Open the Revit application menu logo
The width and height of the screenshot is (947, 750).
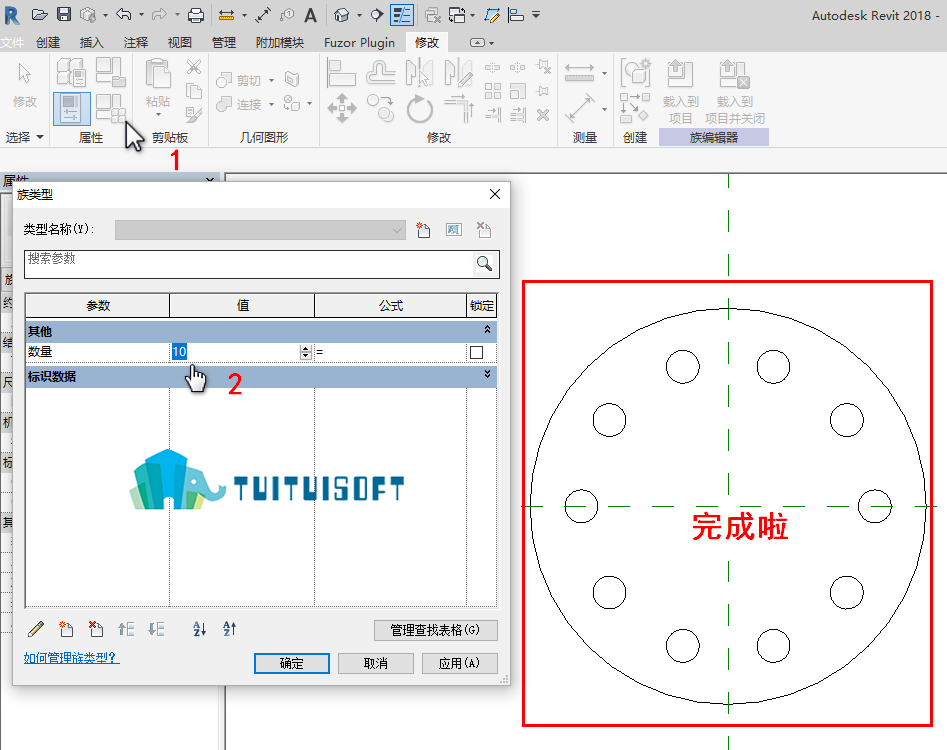(x=11, y=15)
